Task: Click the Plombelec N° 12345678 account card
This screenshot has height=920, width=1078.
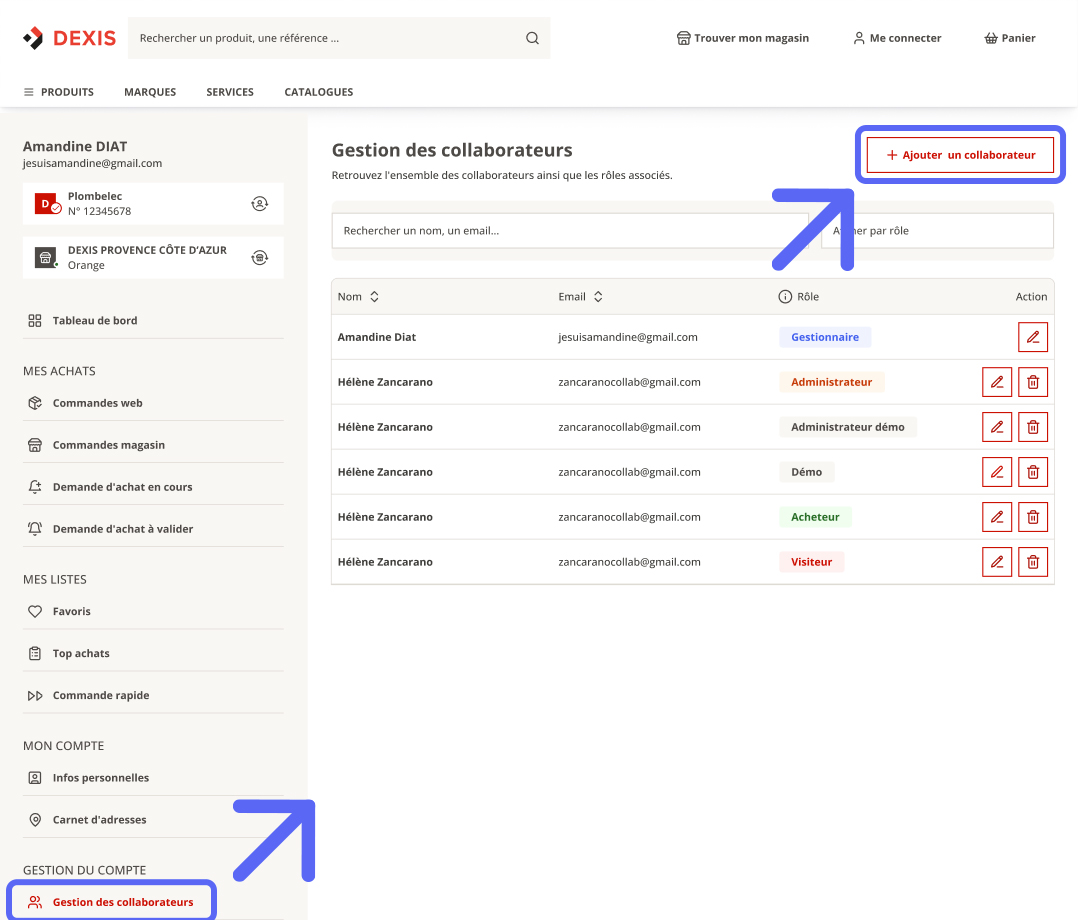Action: click(x=153, y=204)
